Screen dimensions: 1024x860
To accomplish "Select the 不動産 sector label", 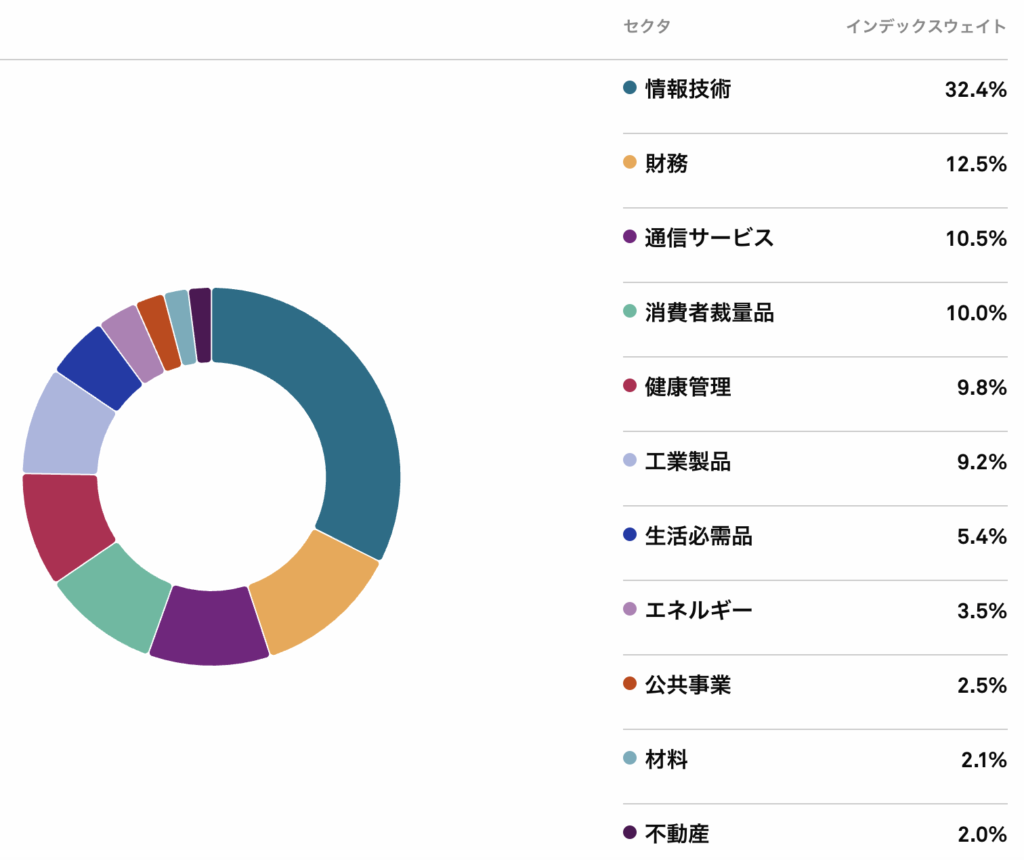I will point(677,834).
